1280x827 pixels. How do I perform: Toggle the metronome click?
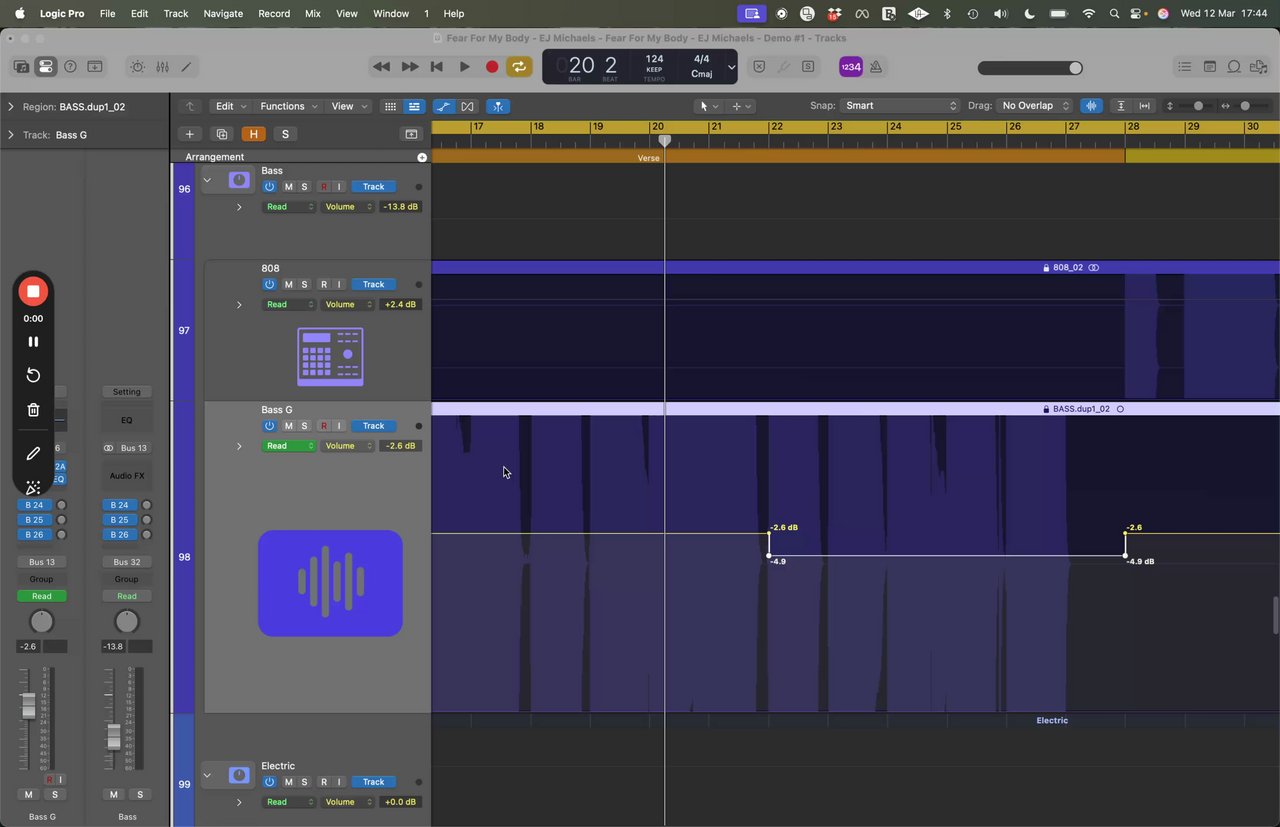876,67
